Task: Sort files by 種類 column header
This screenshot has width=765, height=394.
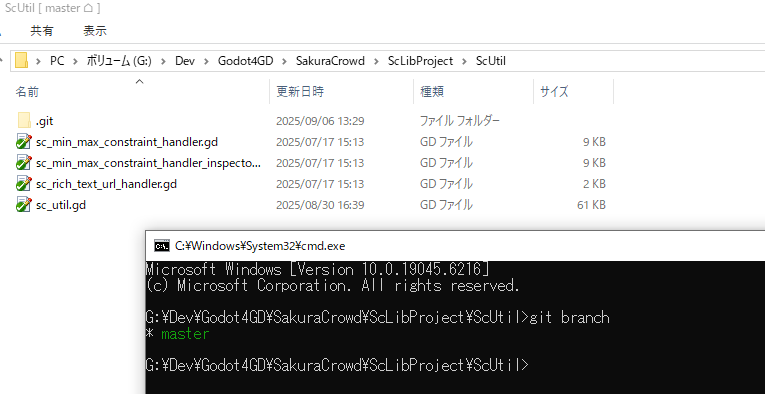Action: [432, 92]
